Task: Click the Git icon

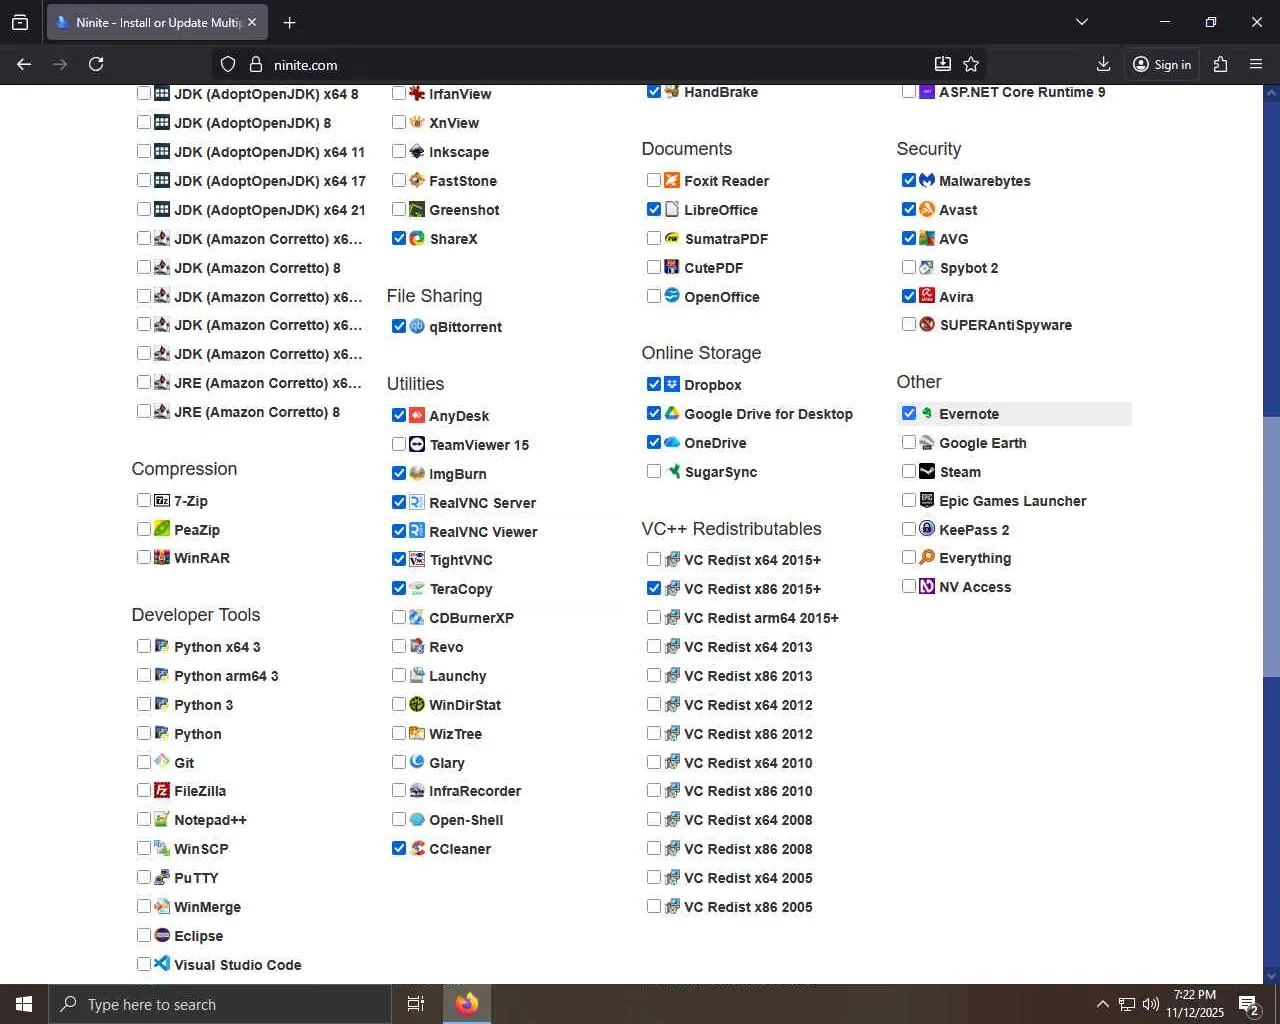Action: [x=162, y=761]
